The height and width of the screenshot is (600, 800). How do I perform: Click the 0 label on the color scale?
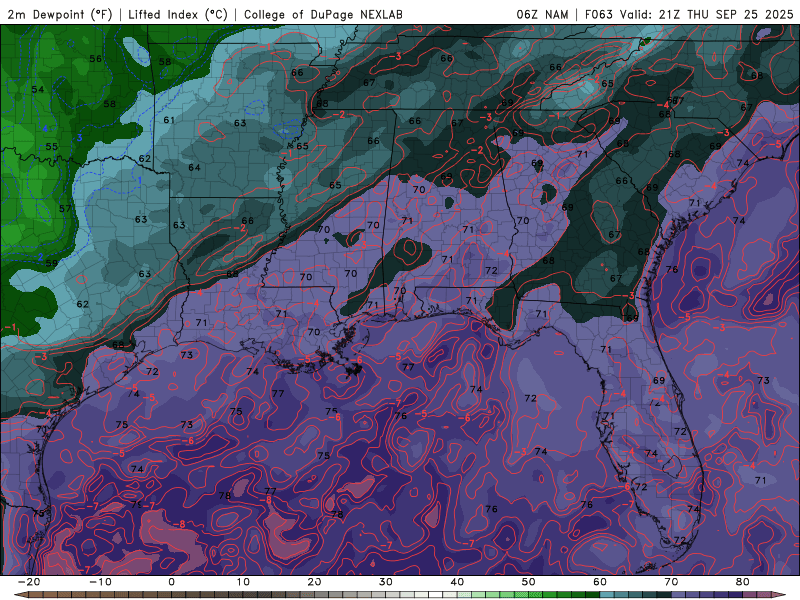click(x=171, y=582)
